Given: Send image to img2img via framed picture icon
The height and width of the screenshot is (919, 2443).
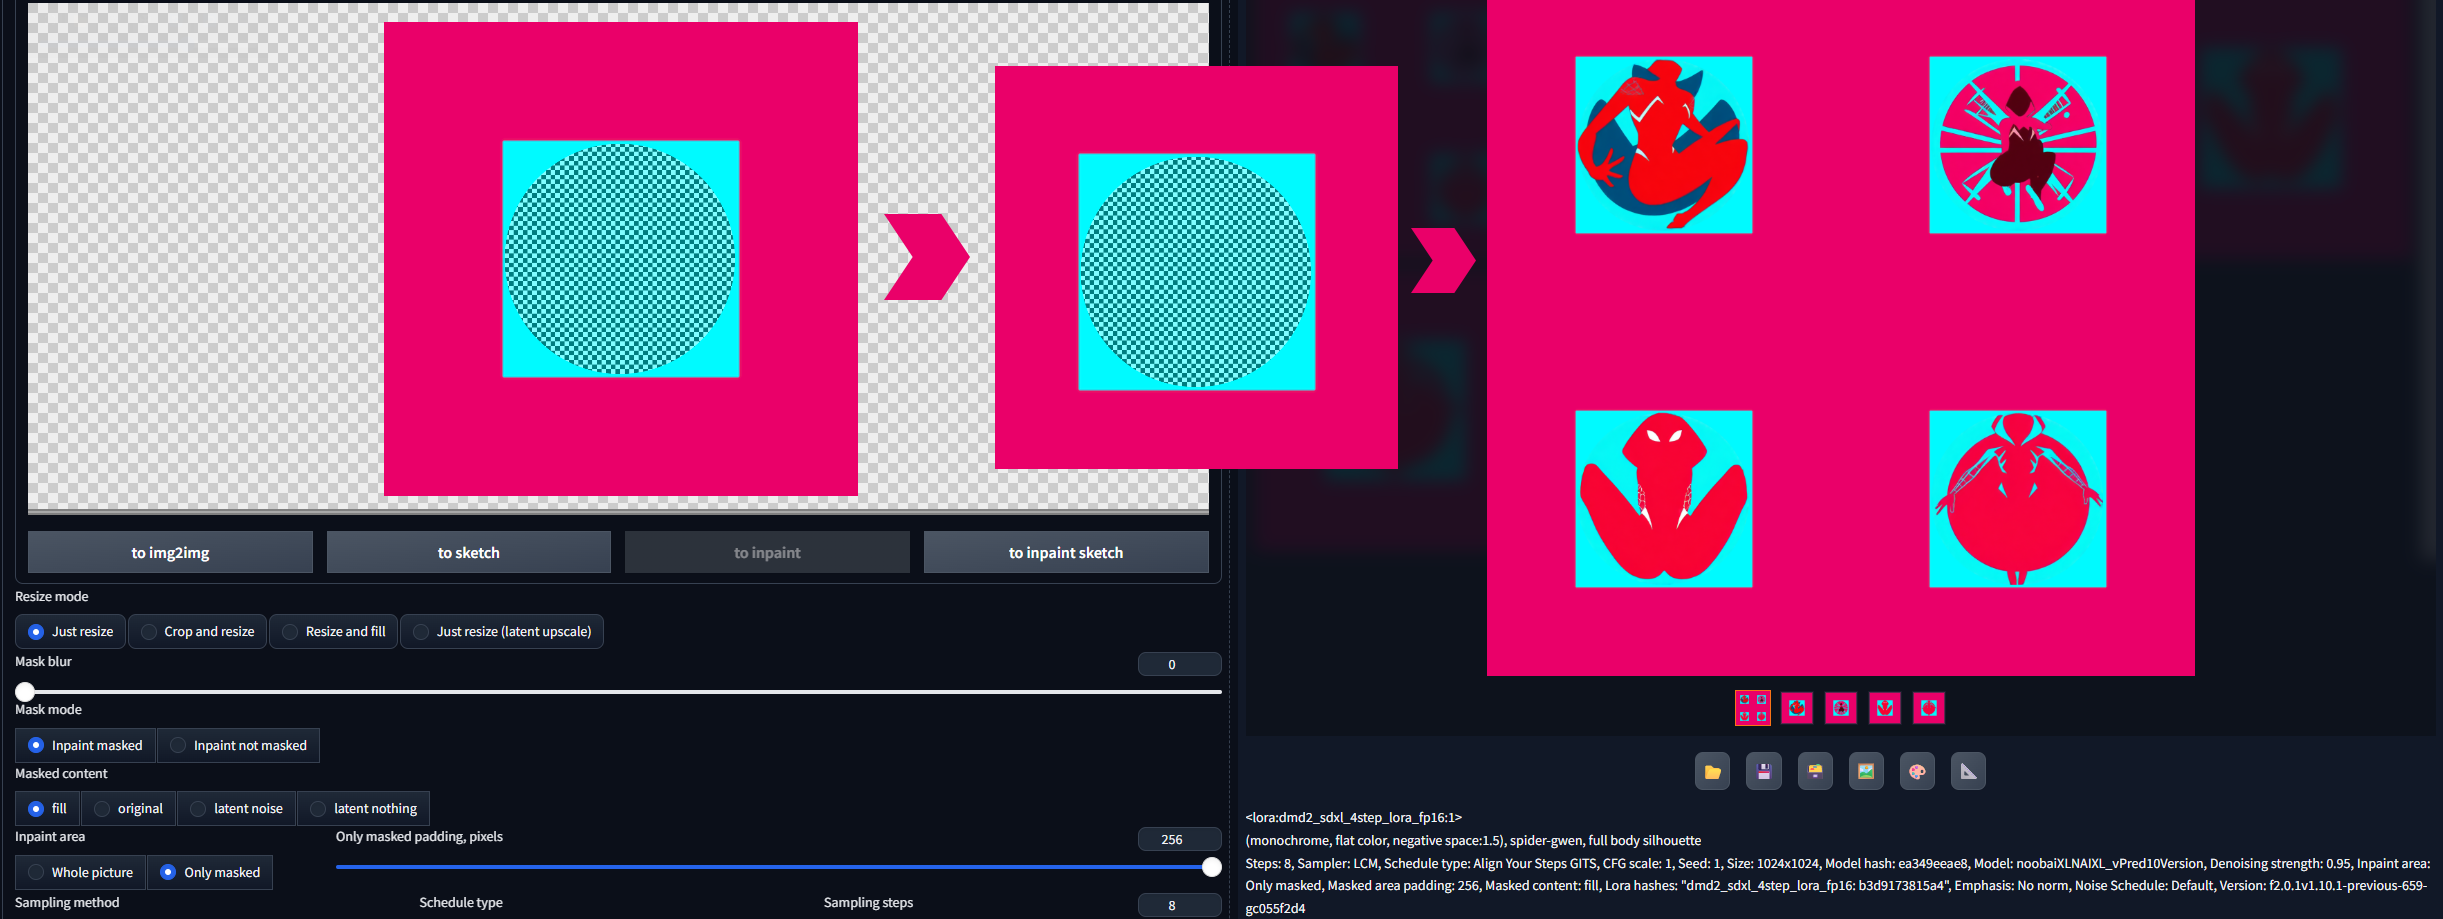Looking at the screenshot, I should pyautogui.click(x=1866, y=771).
